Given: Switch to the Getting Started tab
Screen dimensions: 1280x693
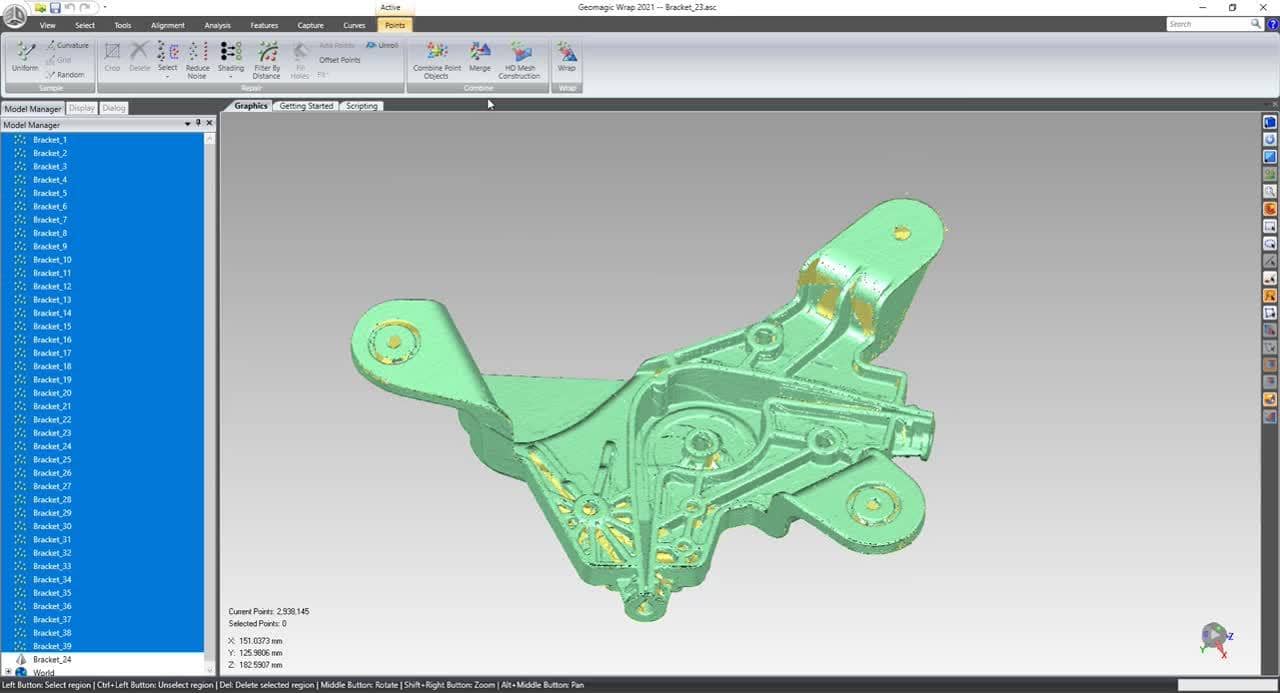Looking at the screenshot, I should tap(306, 106).
